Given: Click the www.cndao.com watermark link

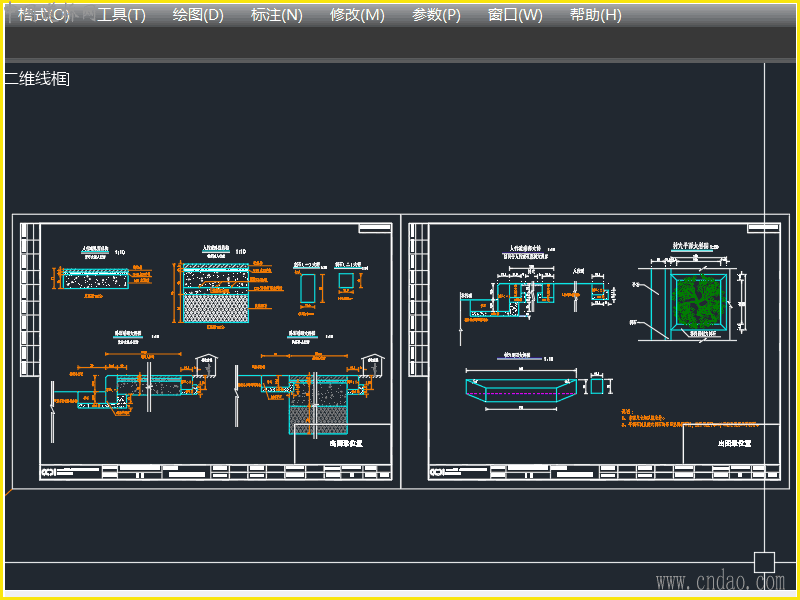Looking at the screenshot, I should [x=719, y=581].
